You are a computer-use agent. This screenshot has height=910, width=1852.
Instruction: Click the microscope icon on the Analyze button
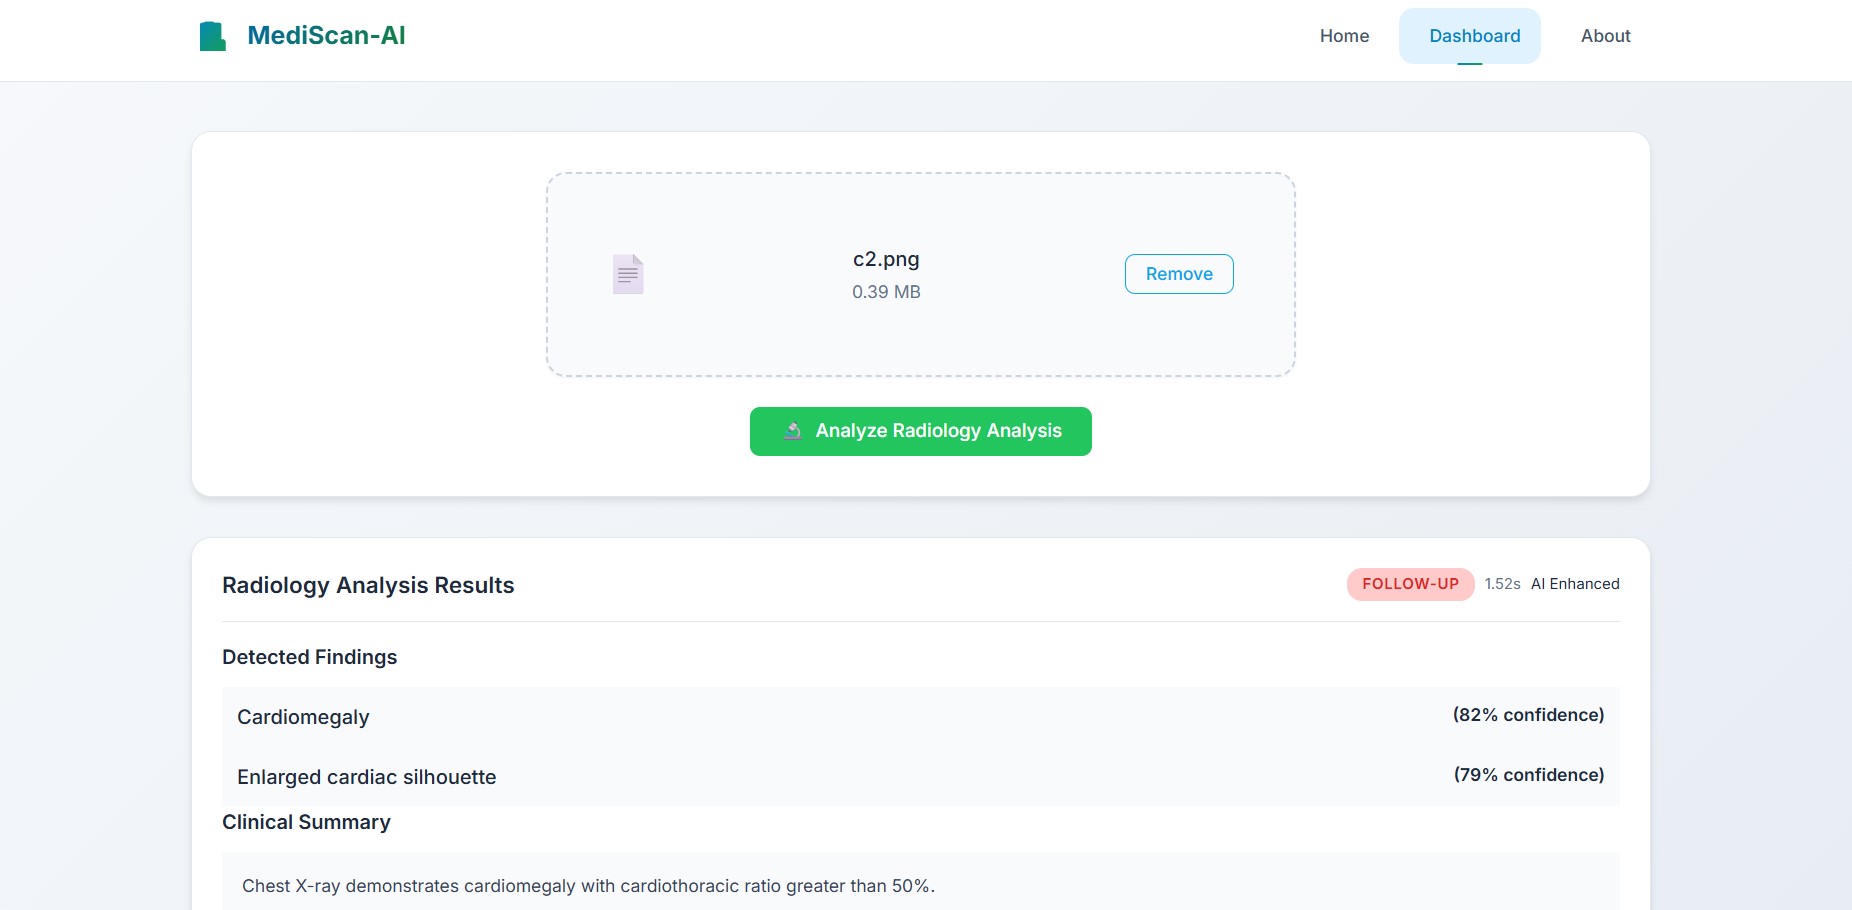[x=791, y=431]
